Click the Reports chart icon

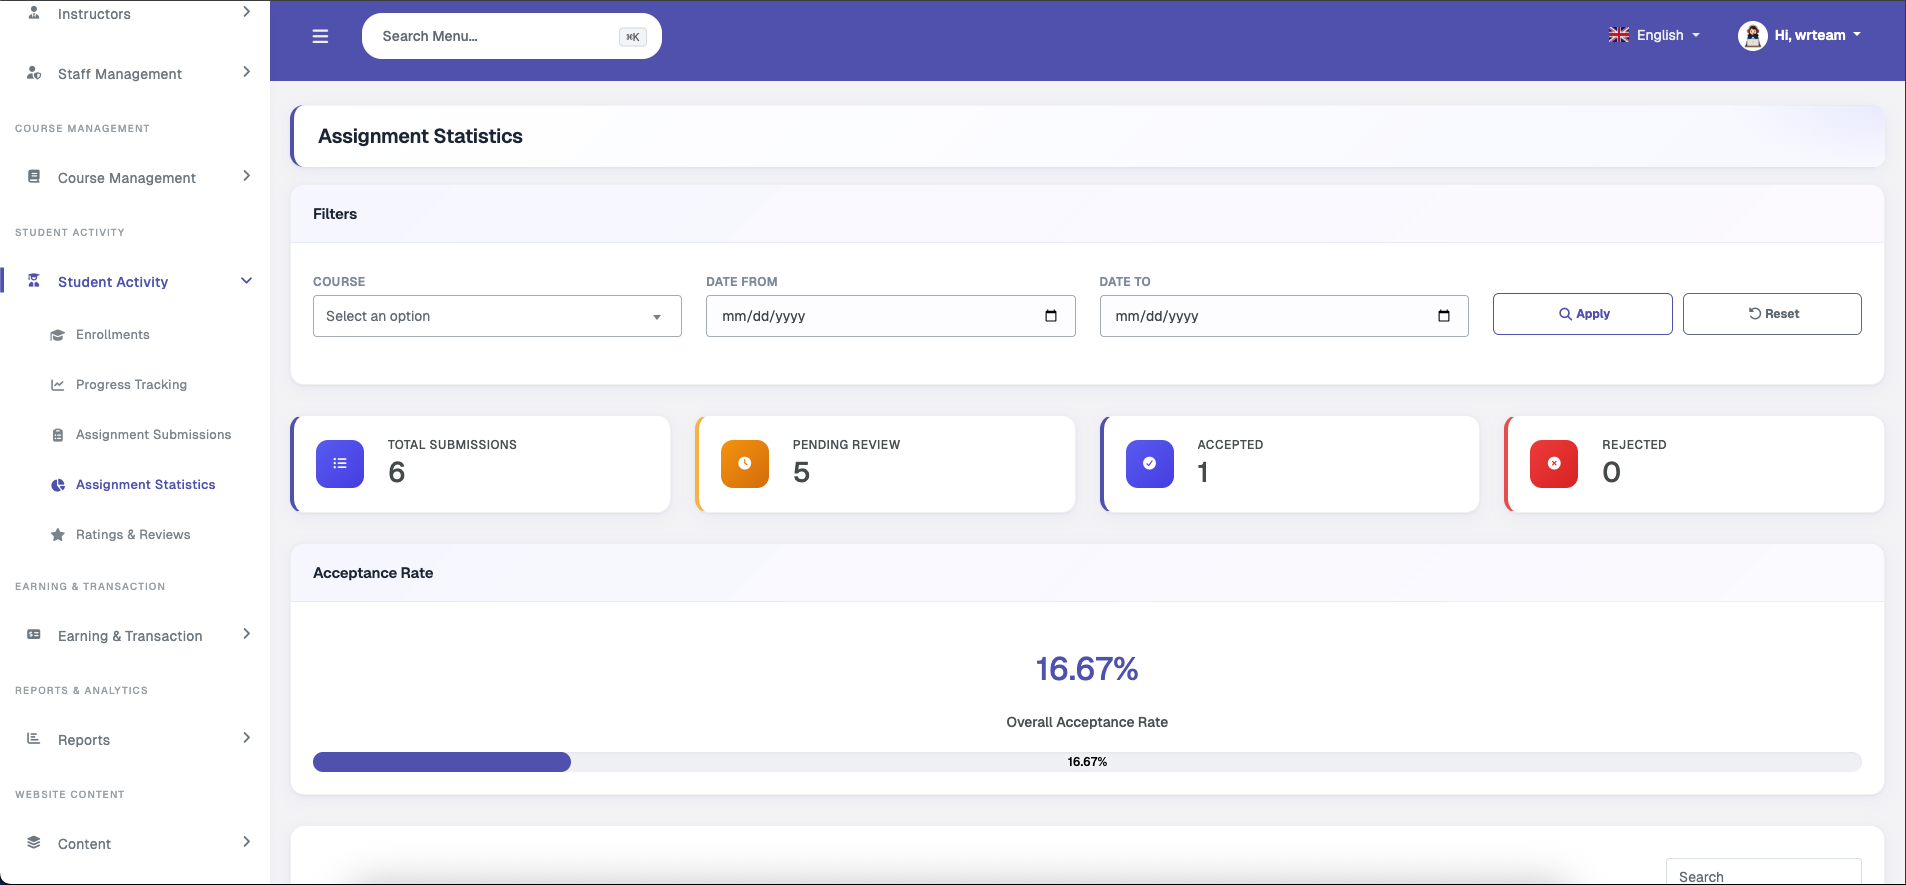tap(34, 739)
